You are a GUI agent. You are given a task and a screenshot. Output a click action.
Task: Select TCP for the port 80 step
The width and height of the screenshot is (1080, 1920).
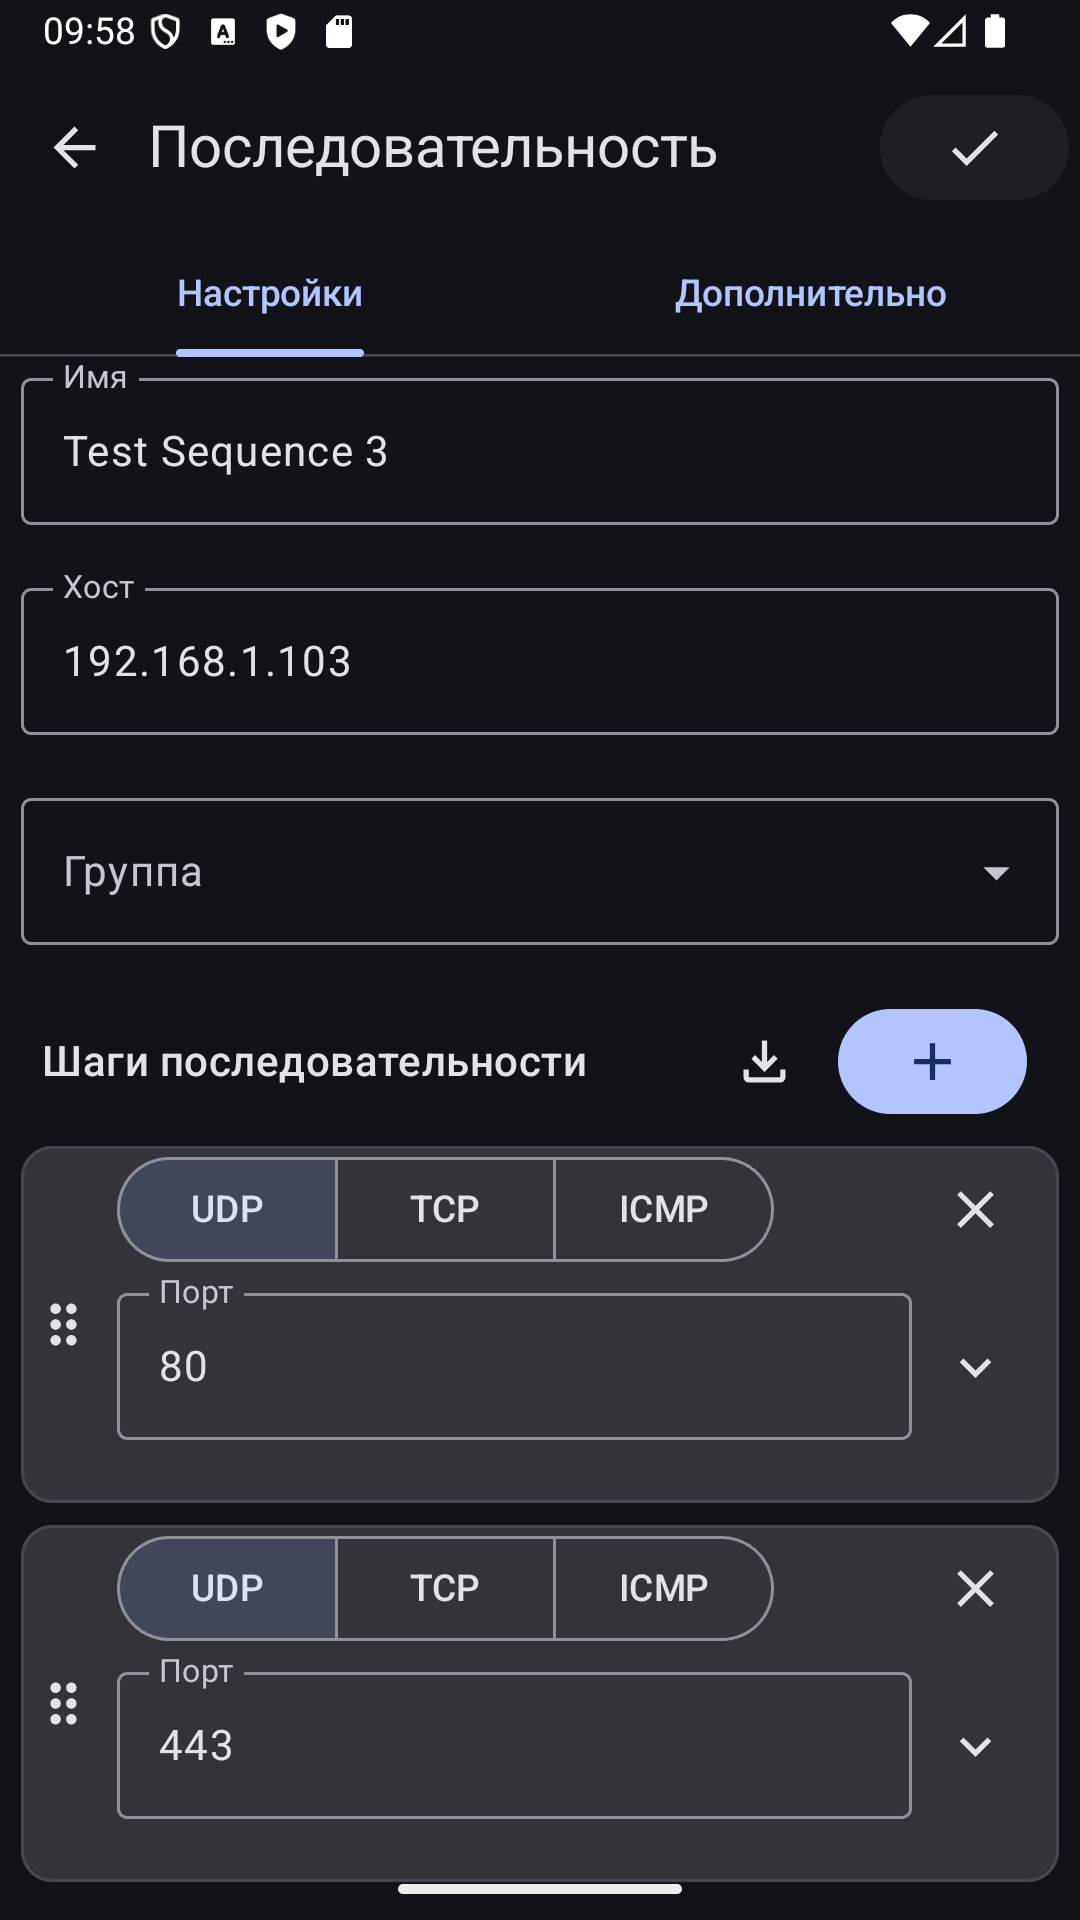click(445, 1210)
